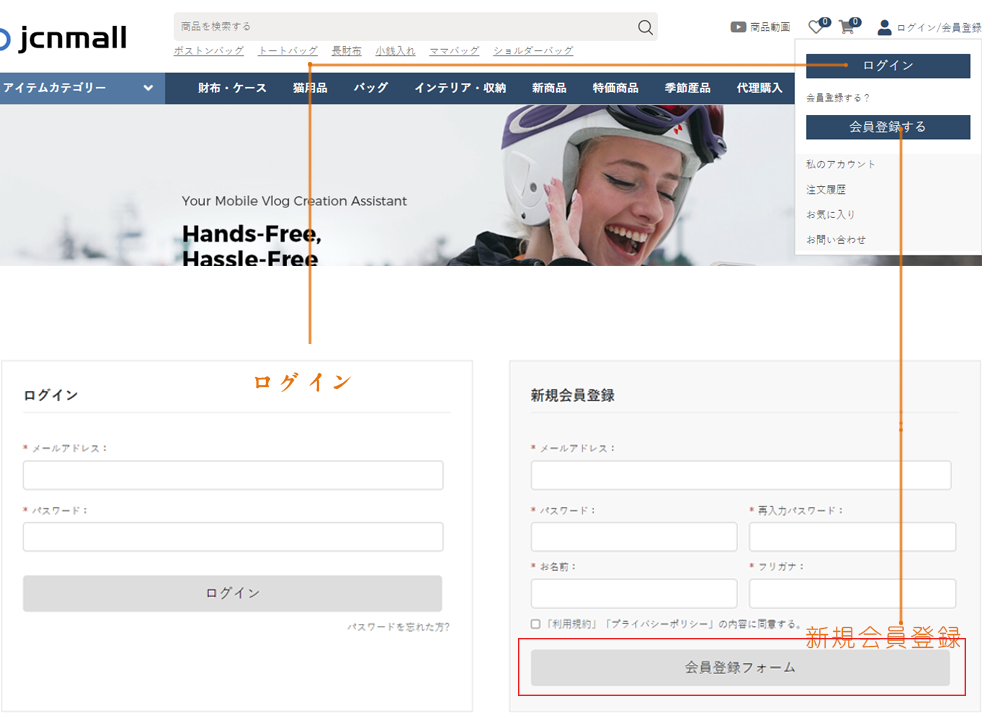This screenshot has width=1000, height=718.
Task: Open the 新商品 menu
Action: [x=549, y=88]
